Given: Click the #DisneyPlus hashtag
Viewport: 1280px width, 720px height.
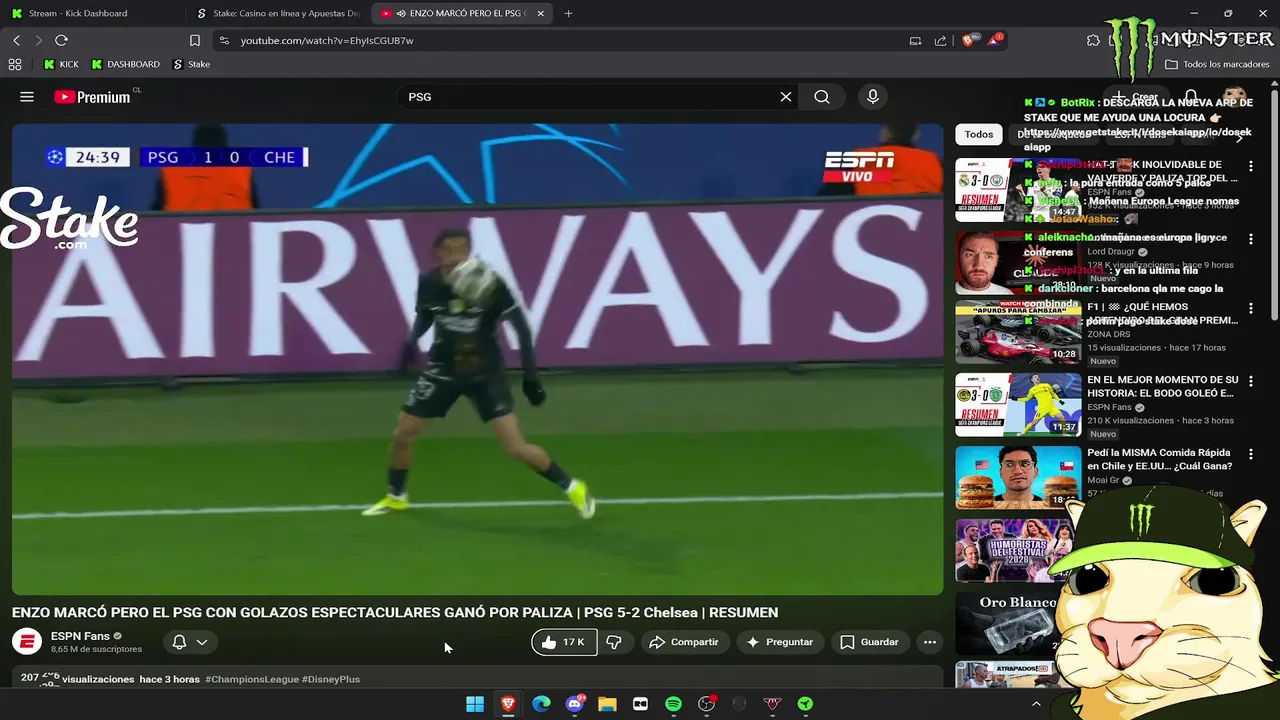Looking at the screenshot, I should pos(331,679).
